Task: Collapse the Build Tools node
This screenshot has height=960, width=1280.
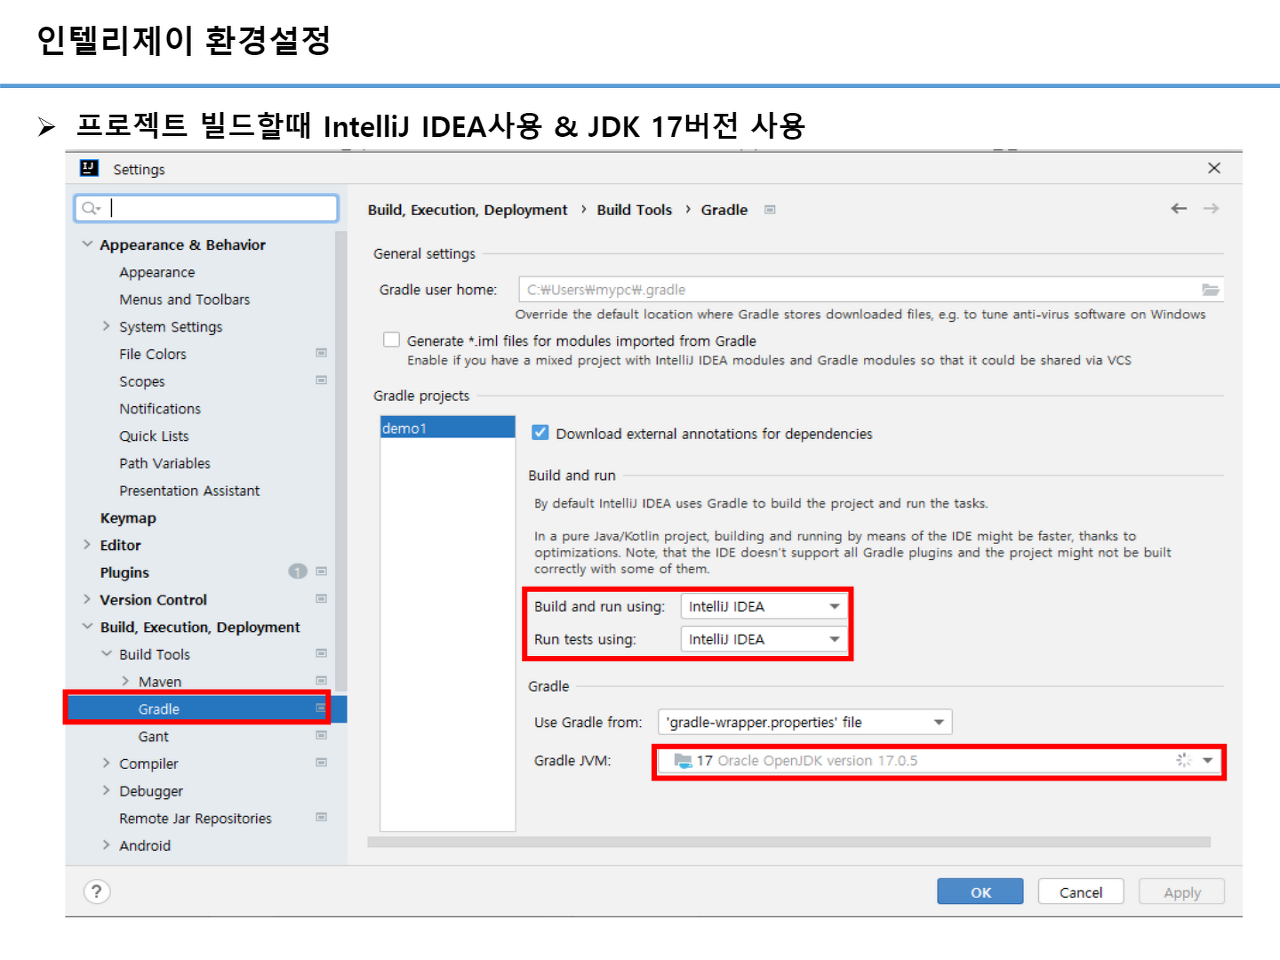Action: point(106,654)
